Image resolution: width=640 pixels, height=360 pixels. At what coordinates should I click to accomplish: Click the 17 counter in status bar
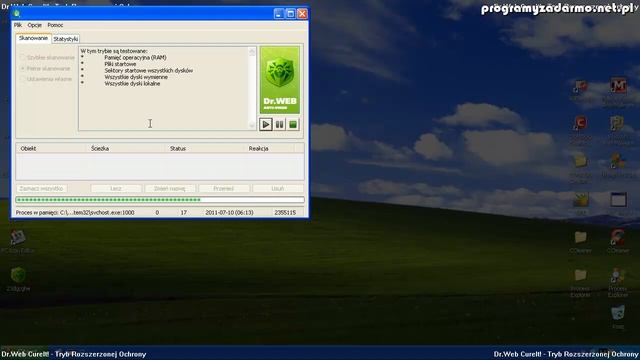(184, 213)
